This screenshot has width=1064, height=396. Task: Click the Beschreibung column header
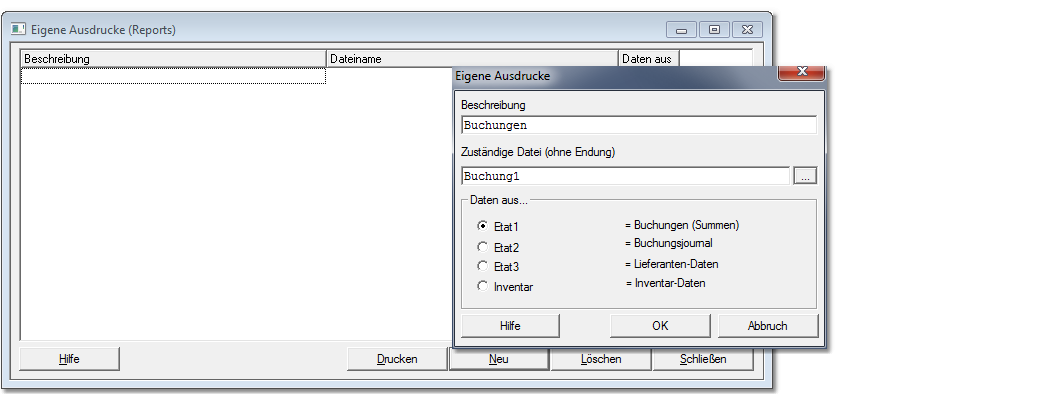pos(174,59)
